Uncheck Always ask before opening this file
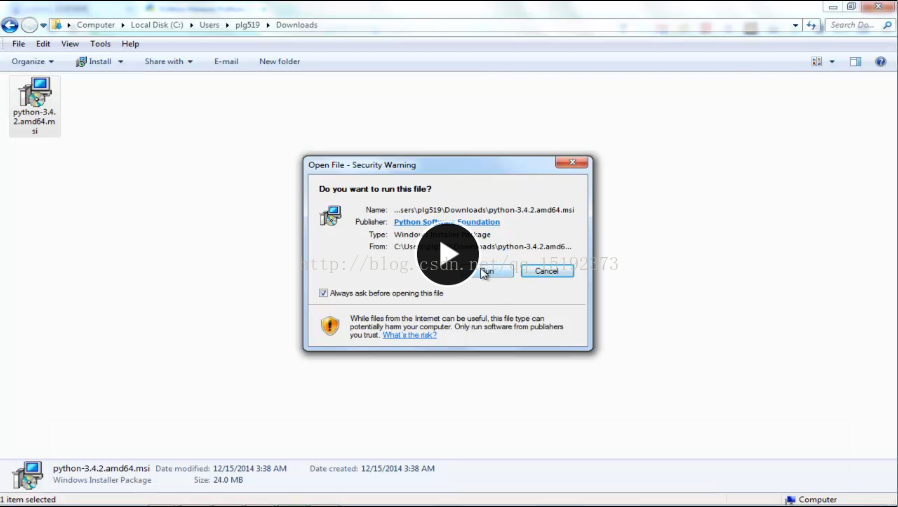898x507 pixels. tap(324, 293)
